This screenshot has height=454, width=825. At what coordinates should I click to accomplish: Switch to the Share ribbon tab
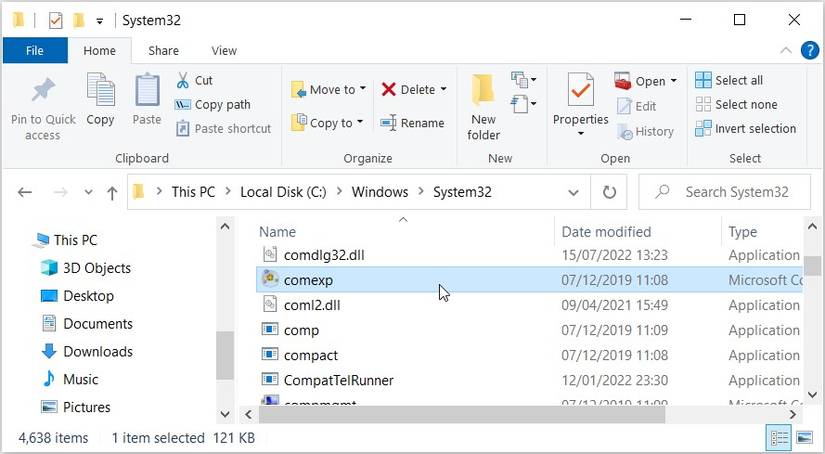click(164, 50)
